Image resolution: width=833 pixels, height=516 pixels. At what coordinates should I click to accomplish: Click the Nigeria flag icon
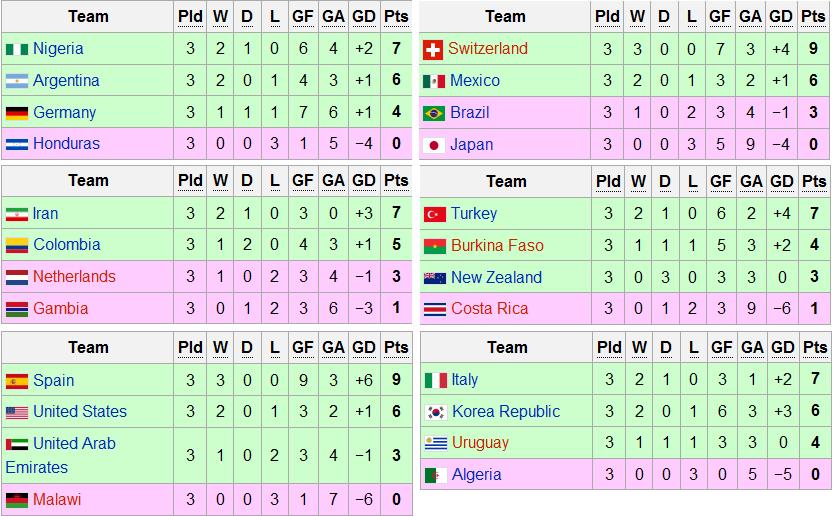pyautogui.click(x=16, y=49)
